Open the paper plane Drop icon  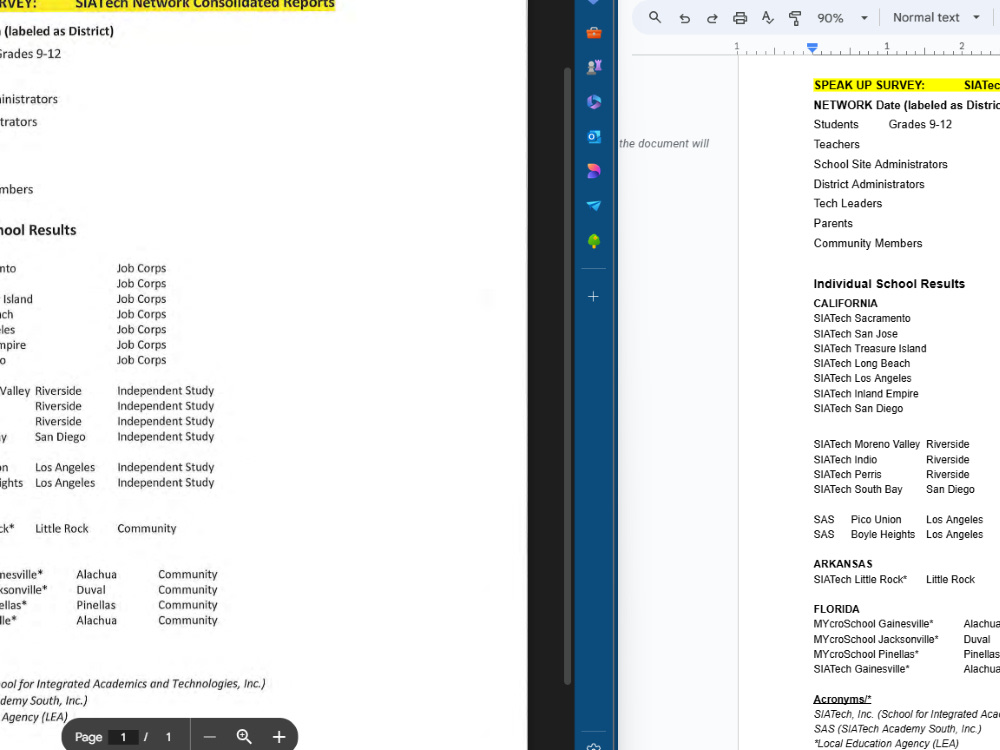pos(594,205)
